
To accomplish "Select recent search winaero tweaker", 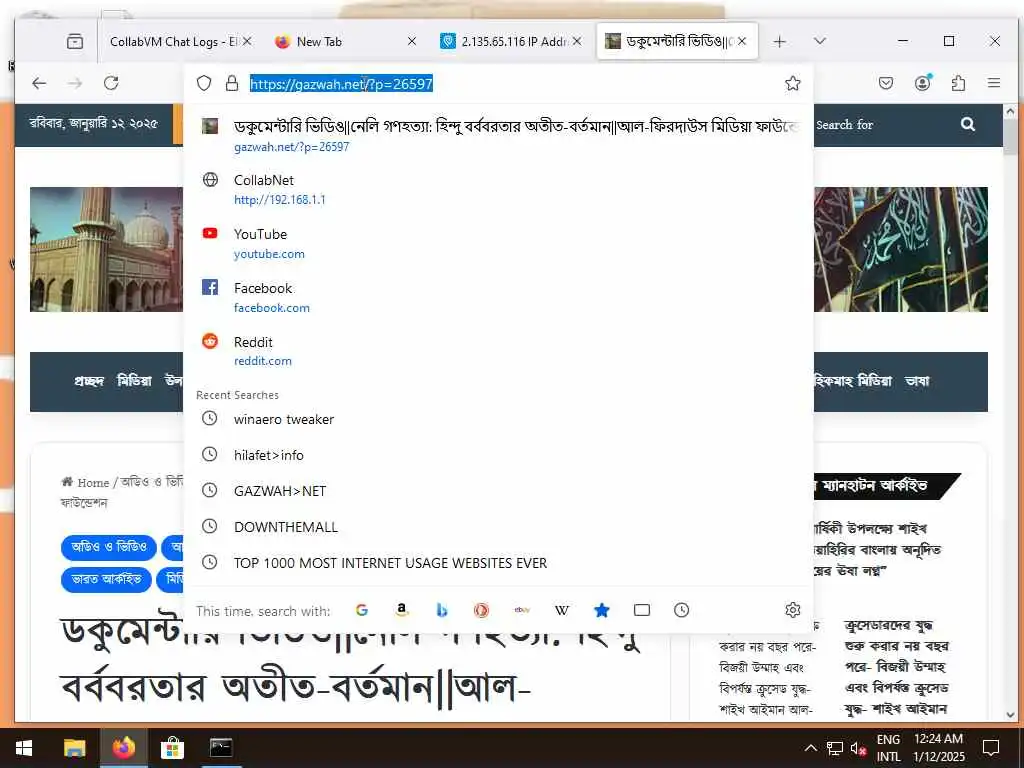I will tap(499, 419).
